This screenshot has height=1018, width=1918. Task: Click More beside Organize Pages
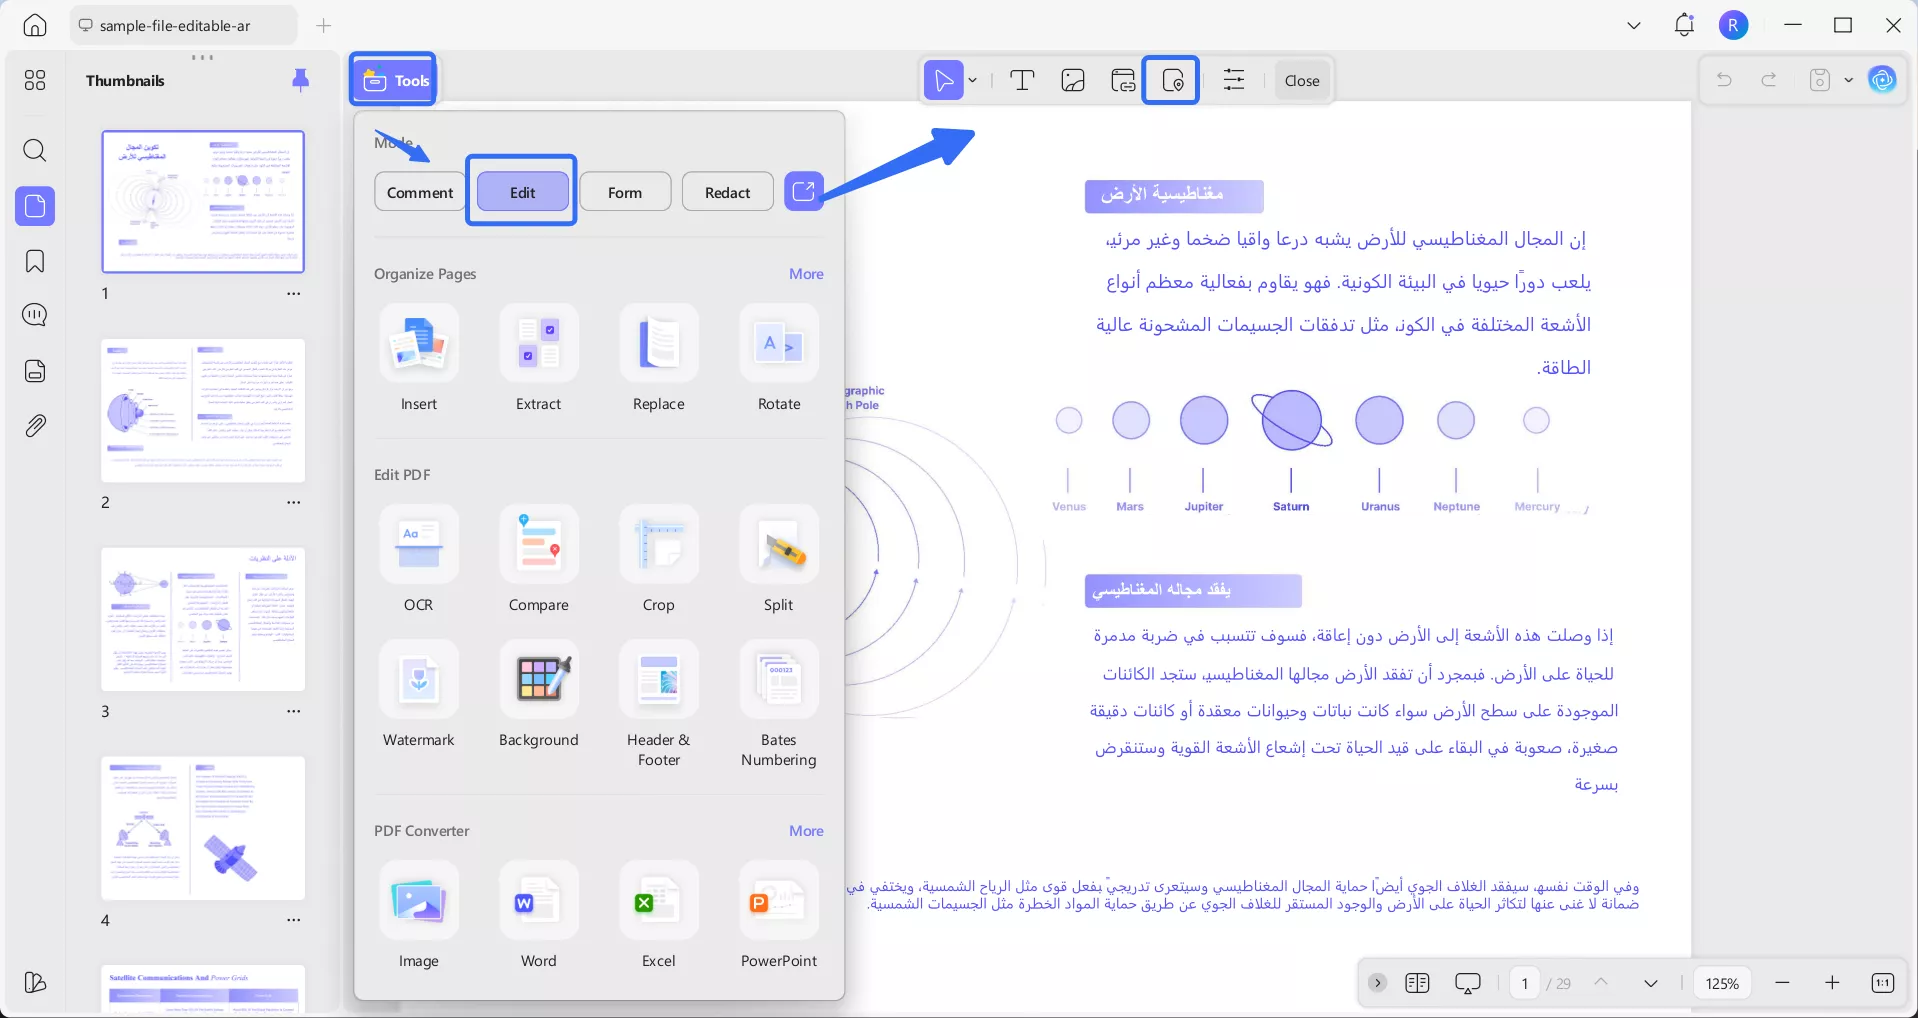[x=805, y=273]
